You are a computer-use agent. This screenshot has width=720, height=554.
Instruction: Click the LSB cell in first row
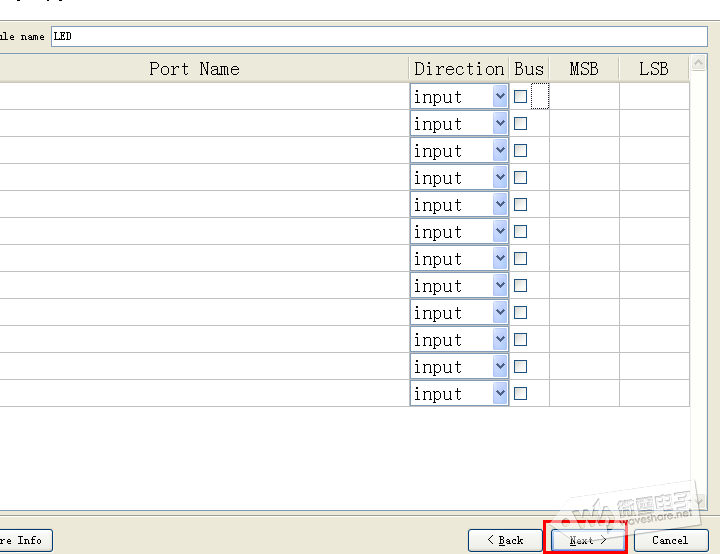point(654,97)
